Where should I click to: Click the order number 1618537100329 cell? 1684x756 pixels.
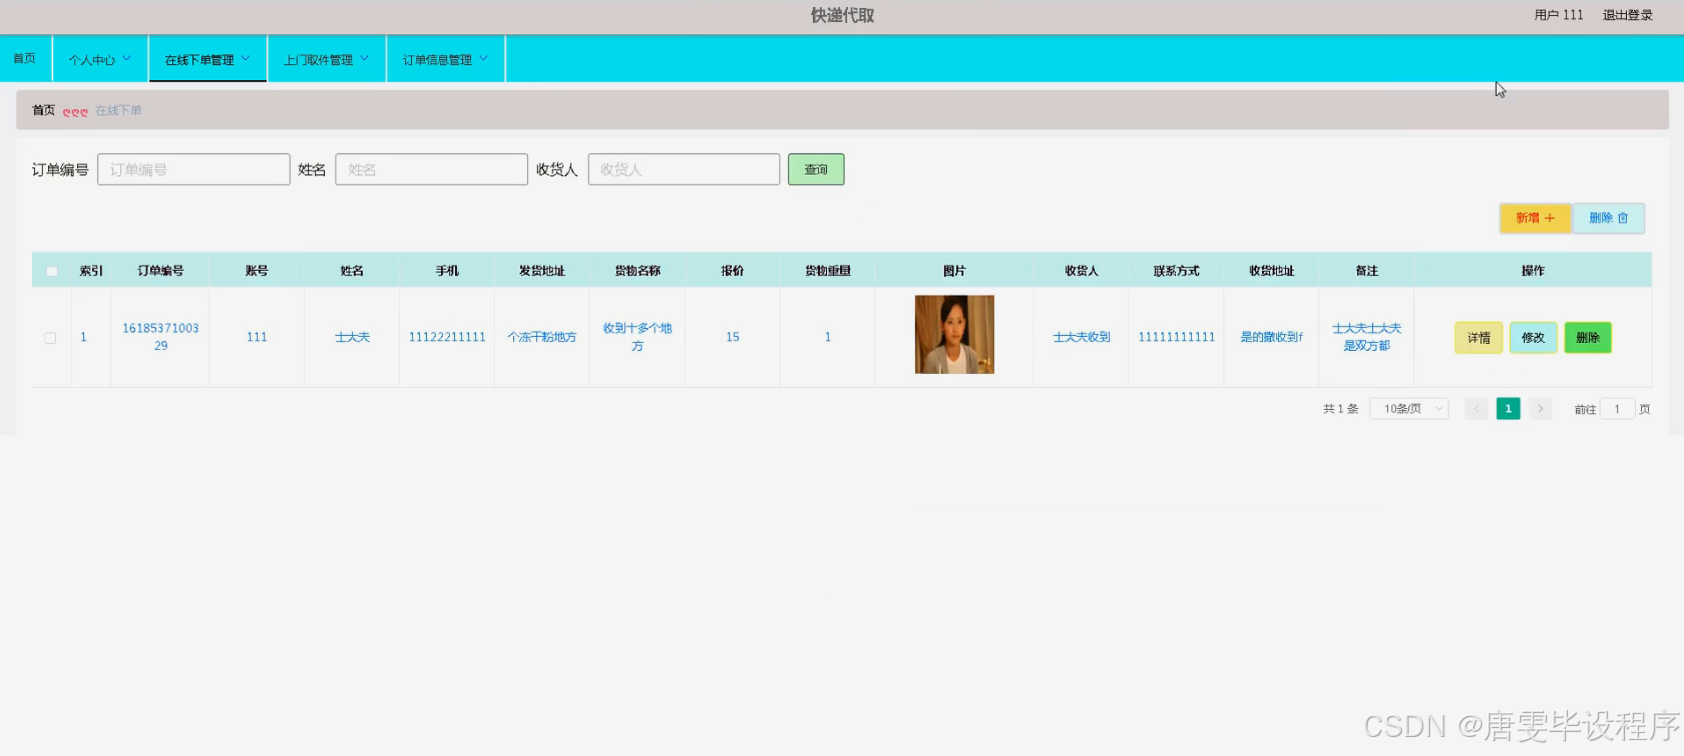pos(161,337)
